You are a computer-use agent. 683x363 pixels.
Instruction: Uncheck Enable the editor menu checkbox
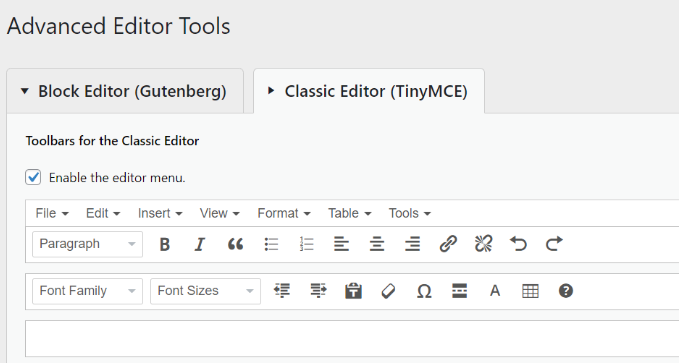[33, 177]
